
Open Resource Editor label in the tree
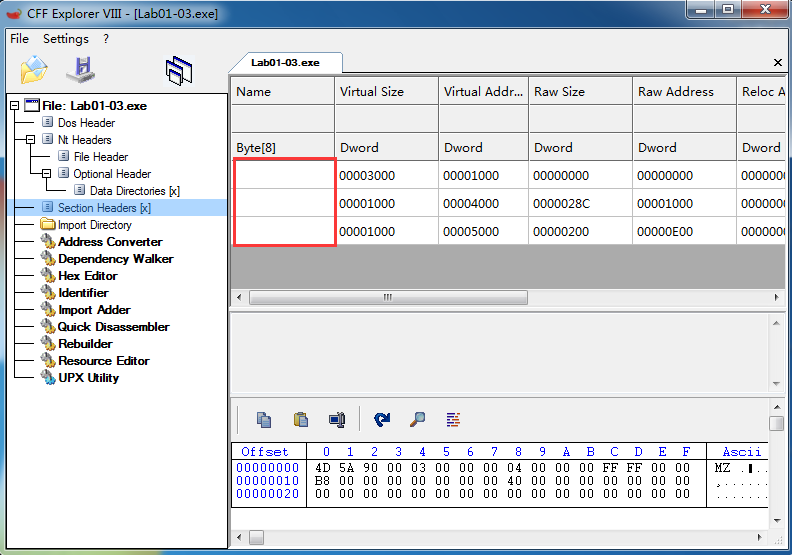[x=104, y=361]
